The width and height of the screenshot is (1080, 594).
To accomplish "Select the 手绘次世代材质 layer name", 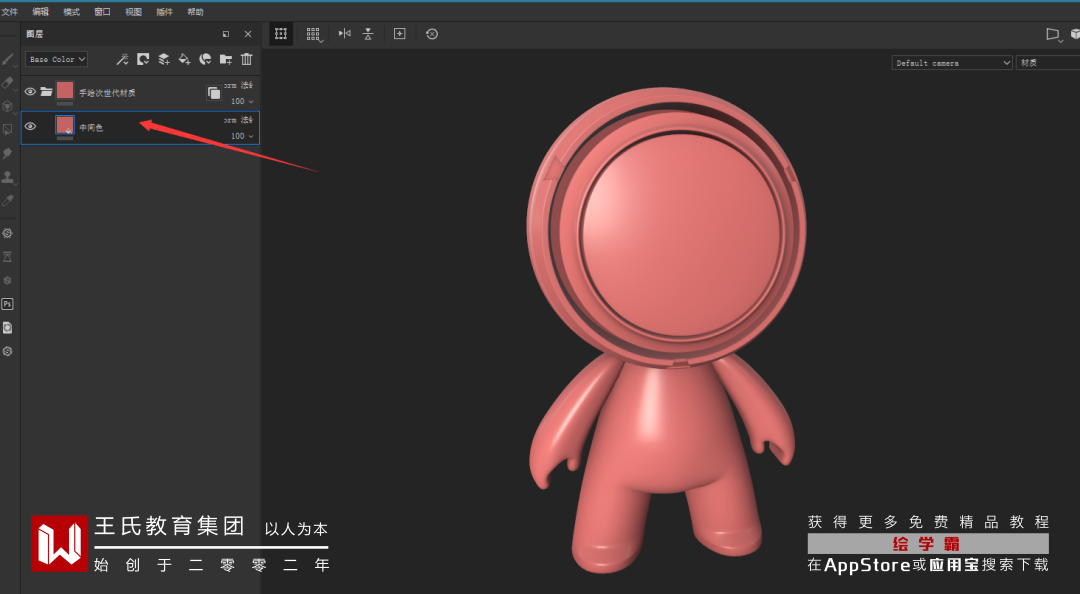I will click(107, 93).
